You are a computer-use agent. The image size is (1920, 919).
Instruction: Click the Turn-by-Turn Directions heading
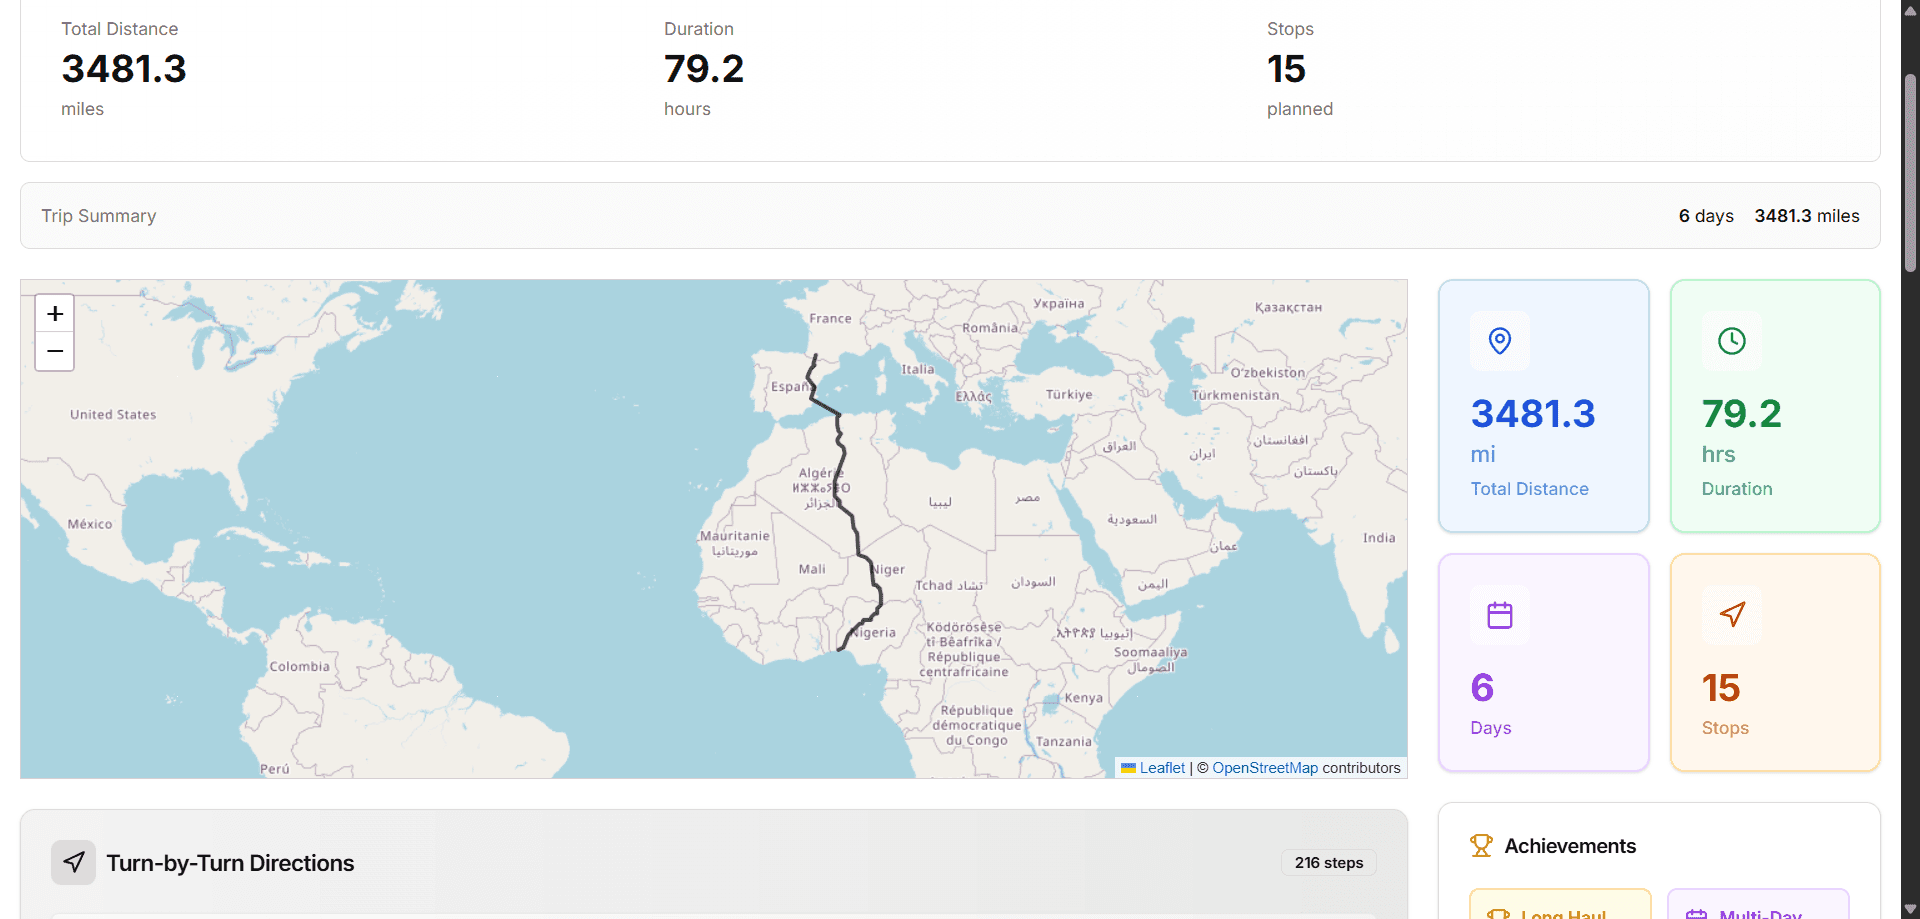click(x=231, y=863)
